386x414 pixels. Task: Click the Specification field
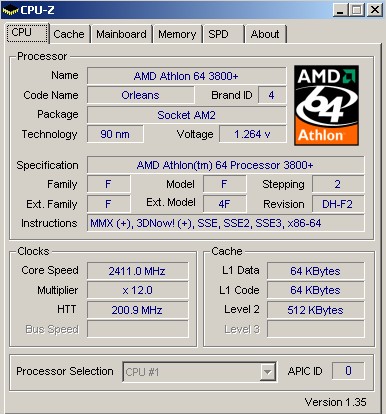tap(226, 165)
